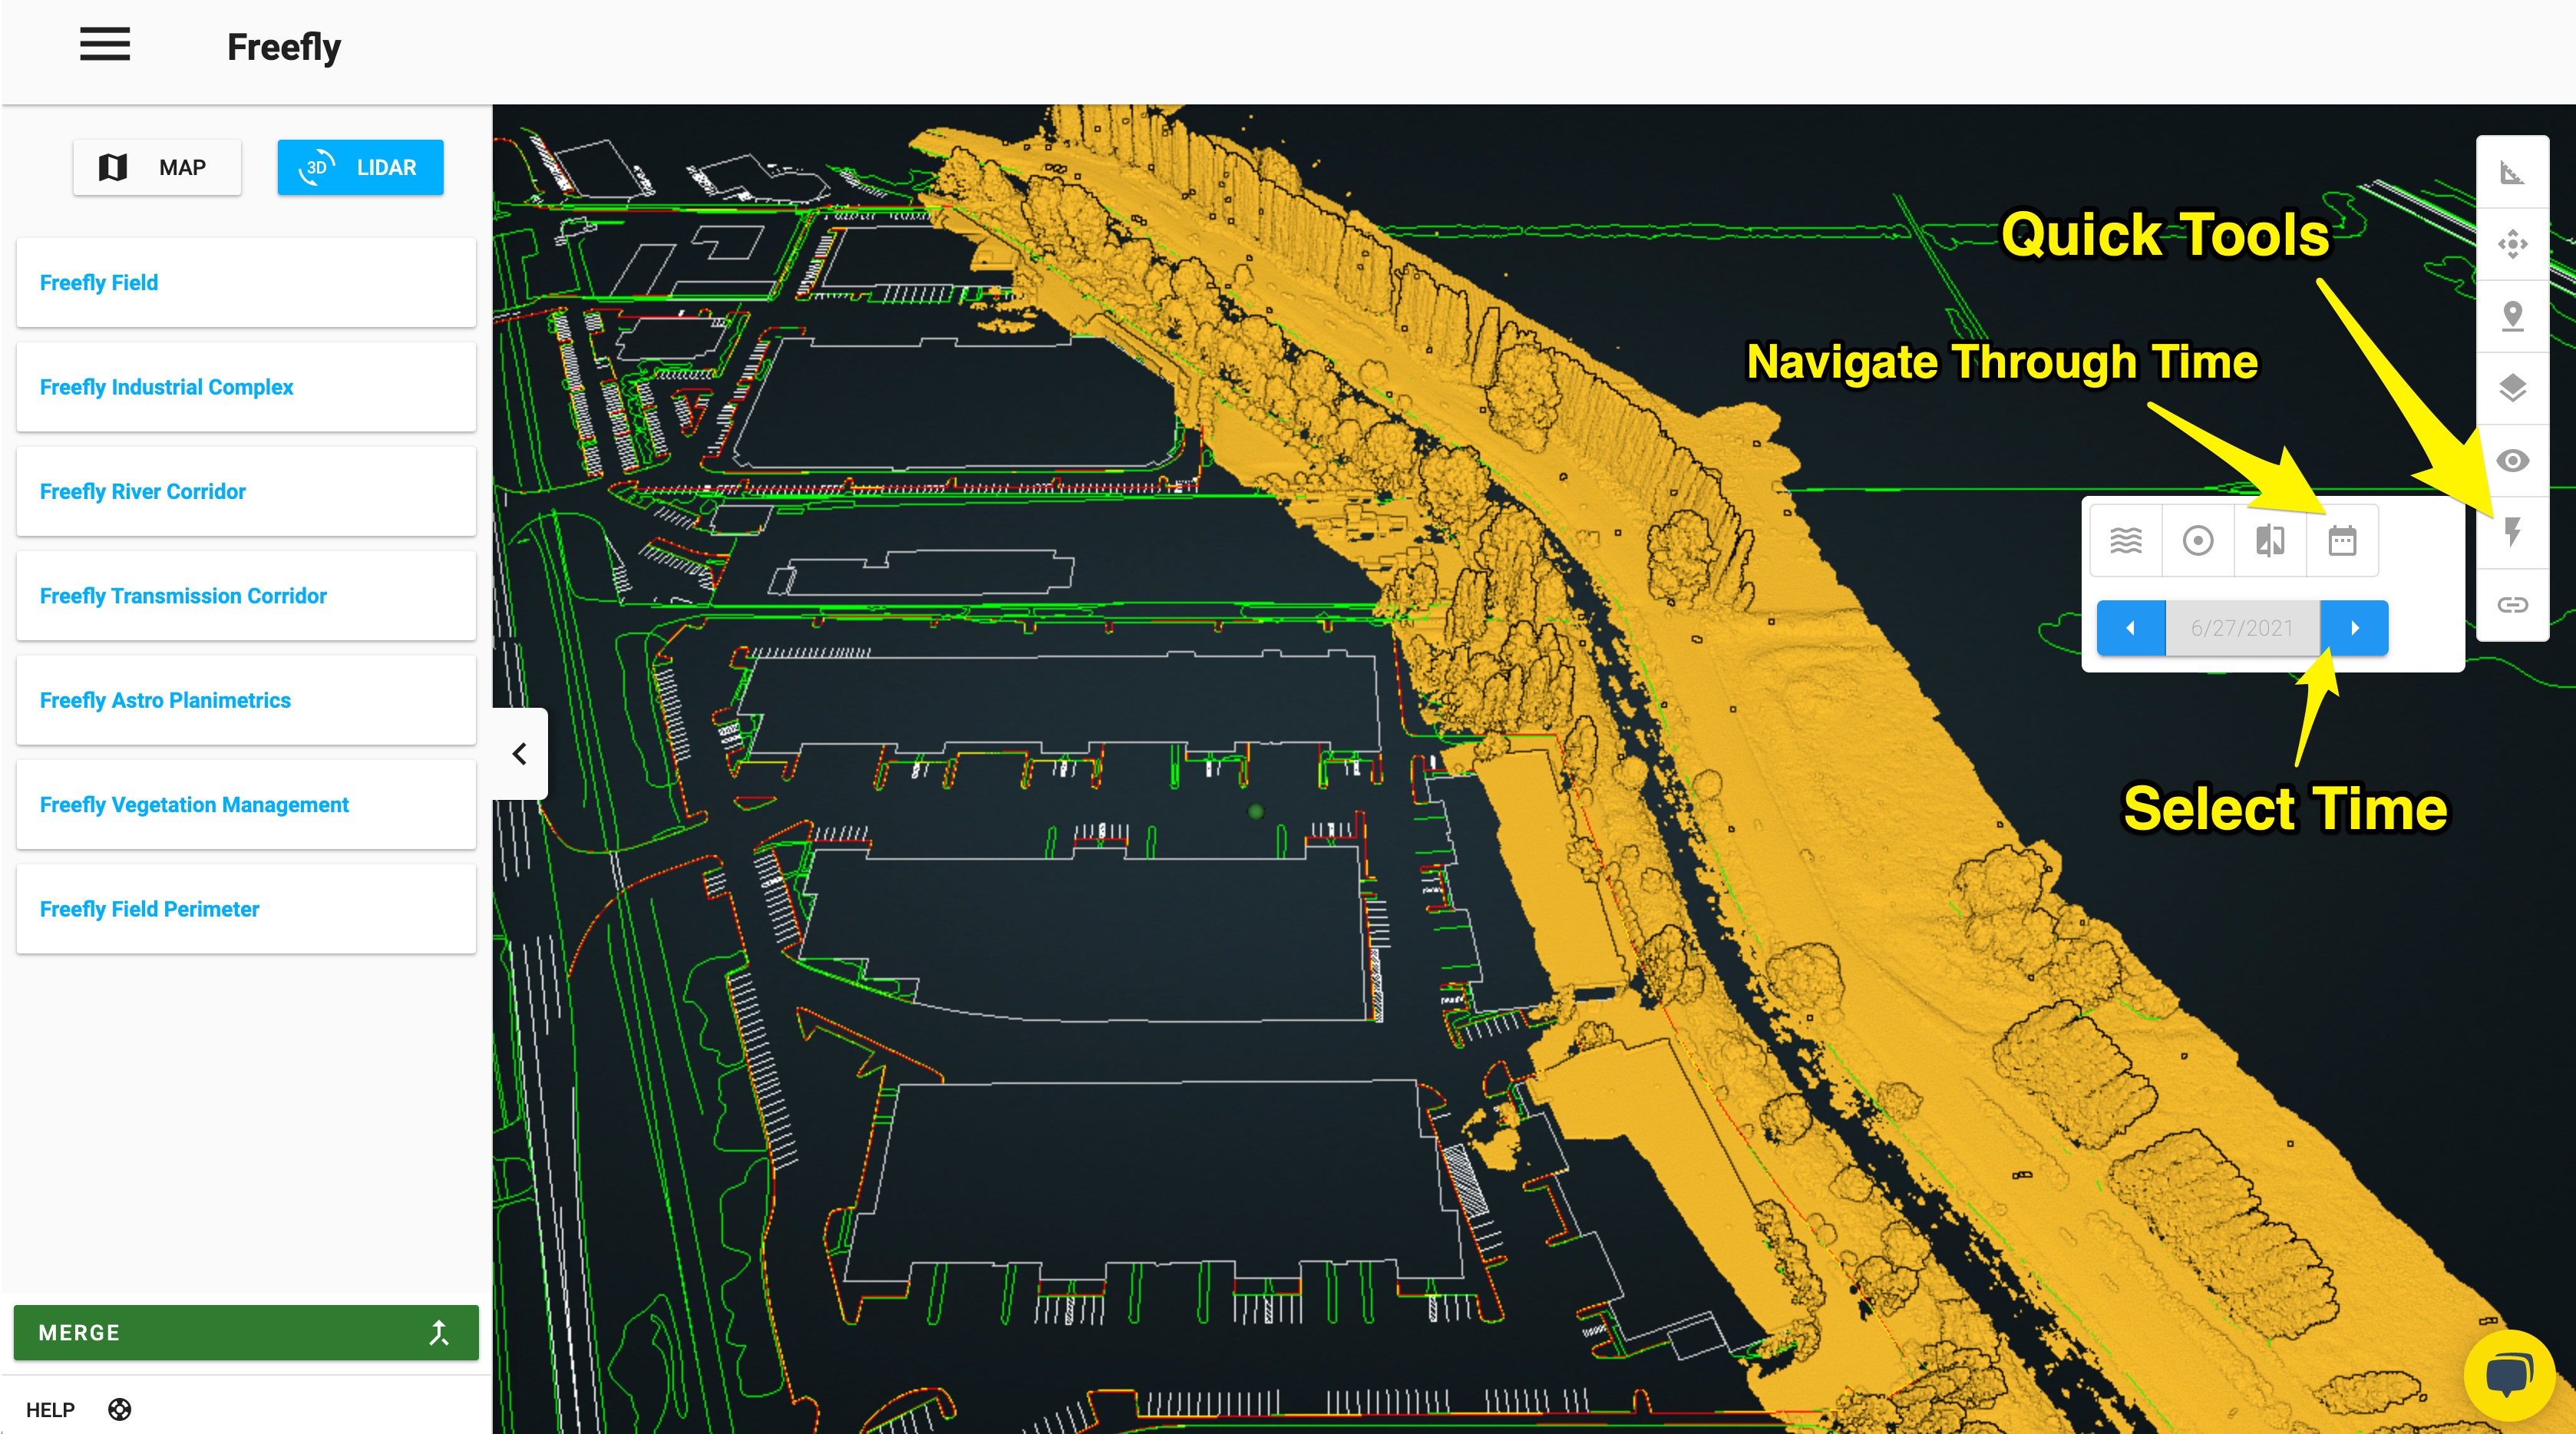The height and width of the screenshot is (1434, 2576).
Task: Open Freefly Field Perimeter dataset
Action: (246, 909)
